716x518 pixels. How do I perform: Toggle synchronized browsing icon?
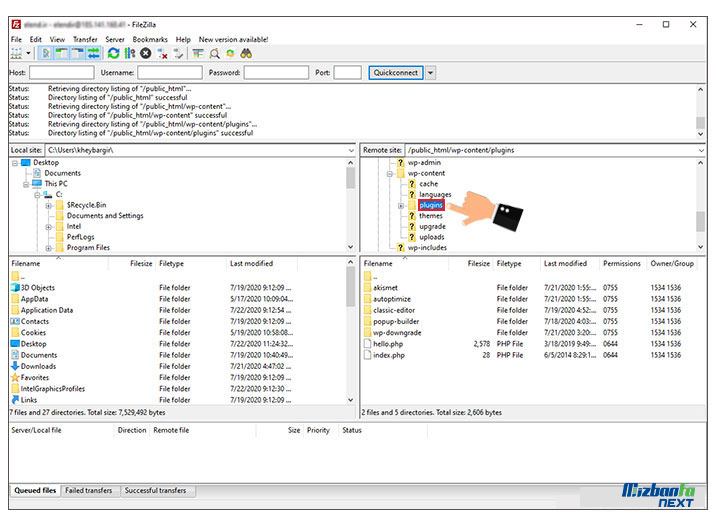tap(230, 54)
